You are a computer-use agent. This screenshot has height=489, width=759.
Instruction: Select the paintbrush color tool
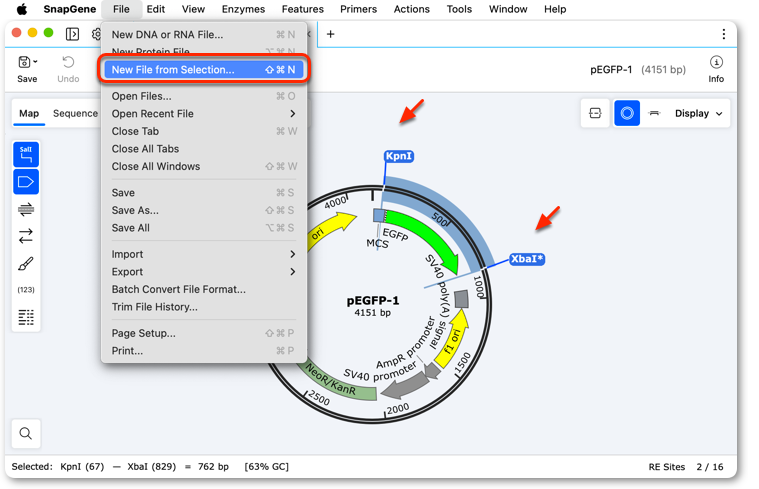(x=26, y=263)
